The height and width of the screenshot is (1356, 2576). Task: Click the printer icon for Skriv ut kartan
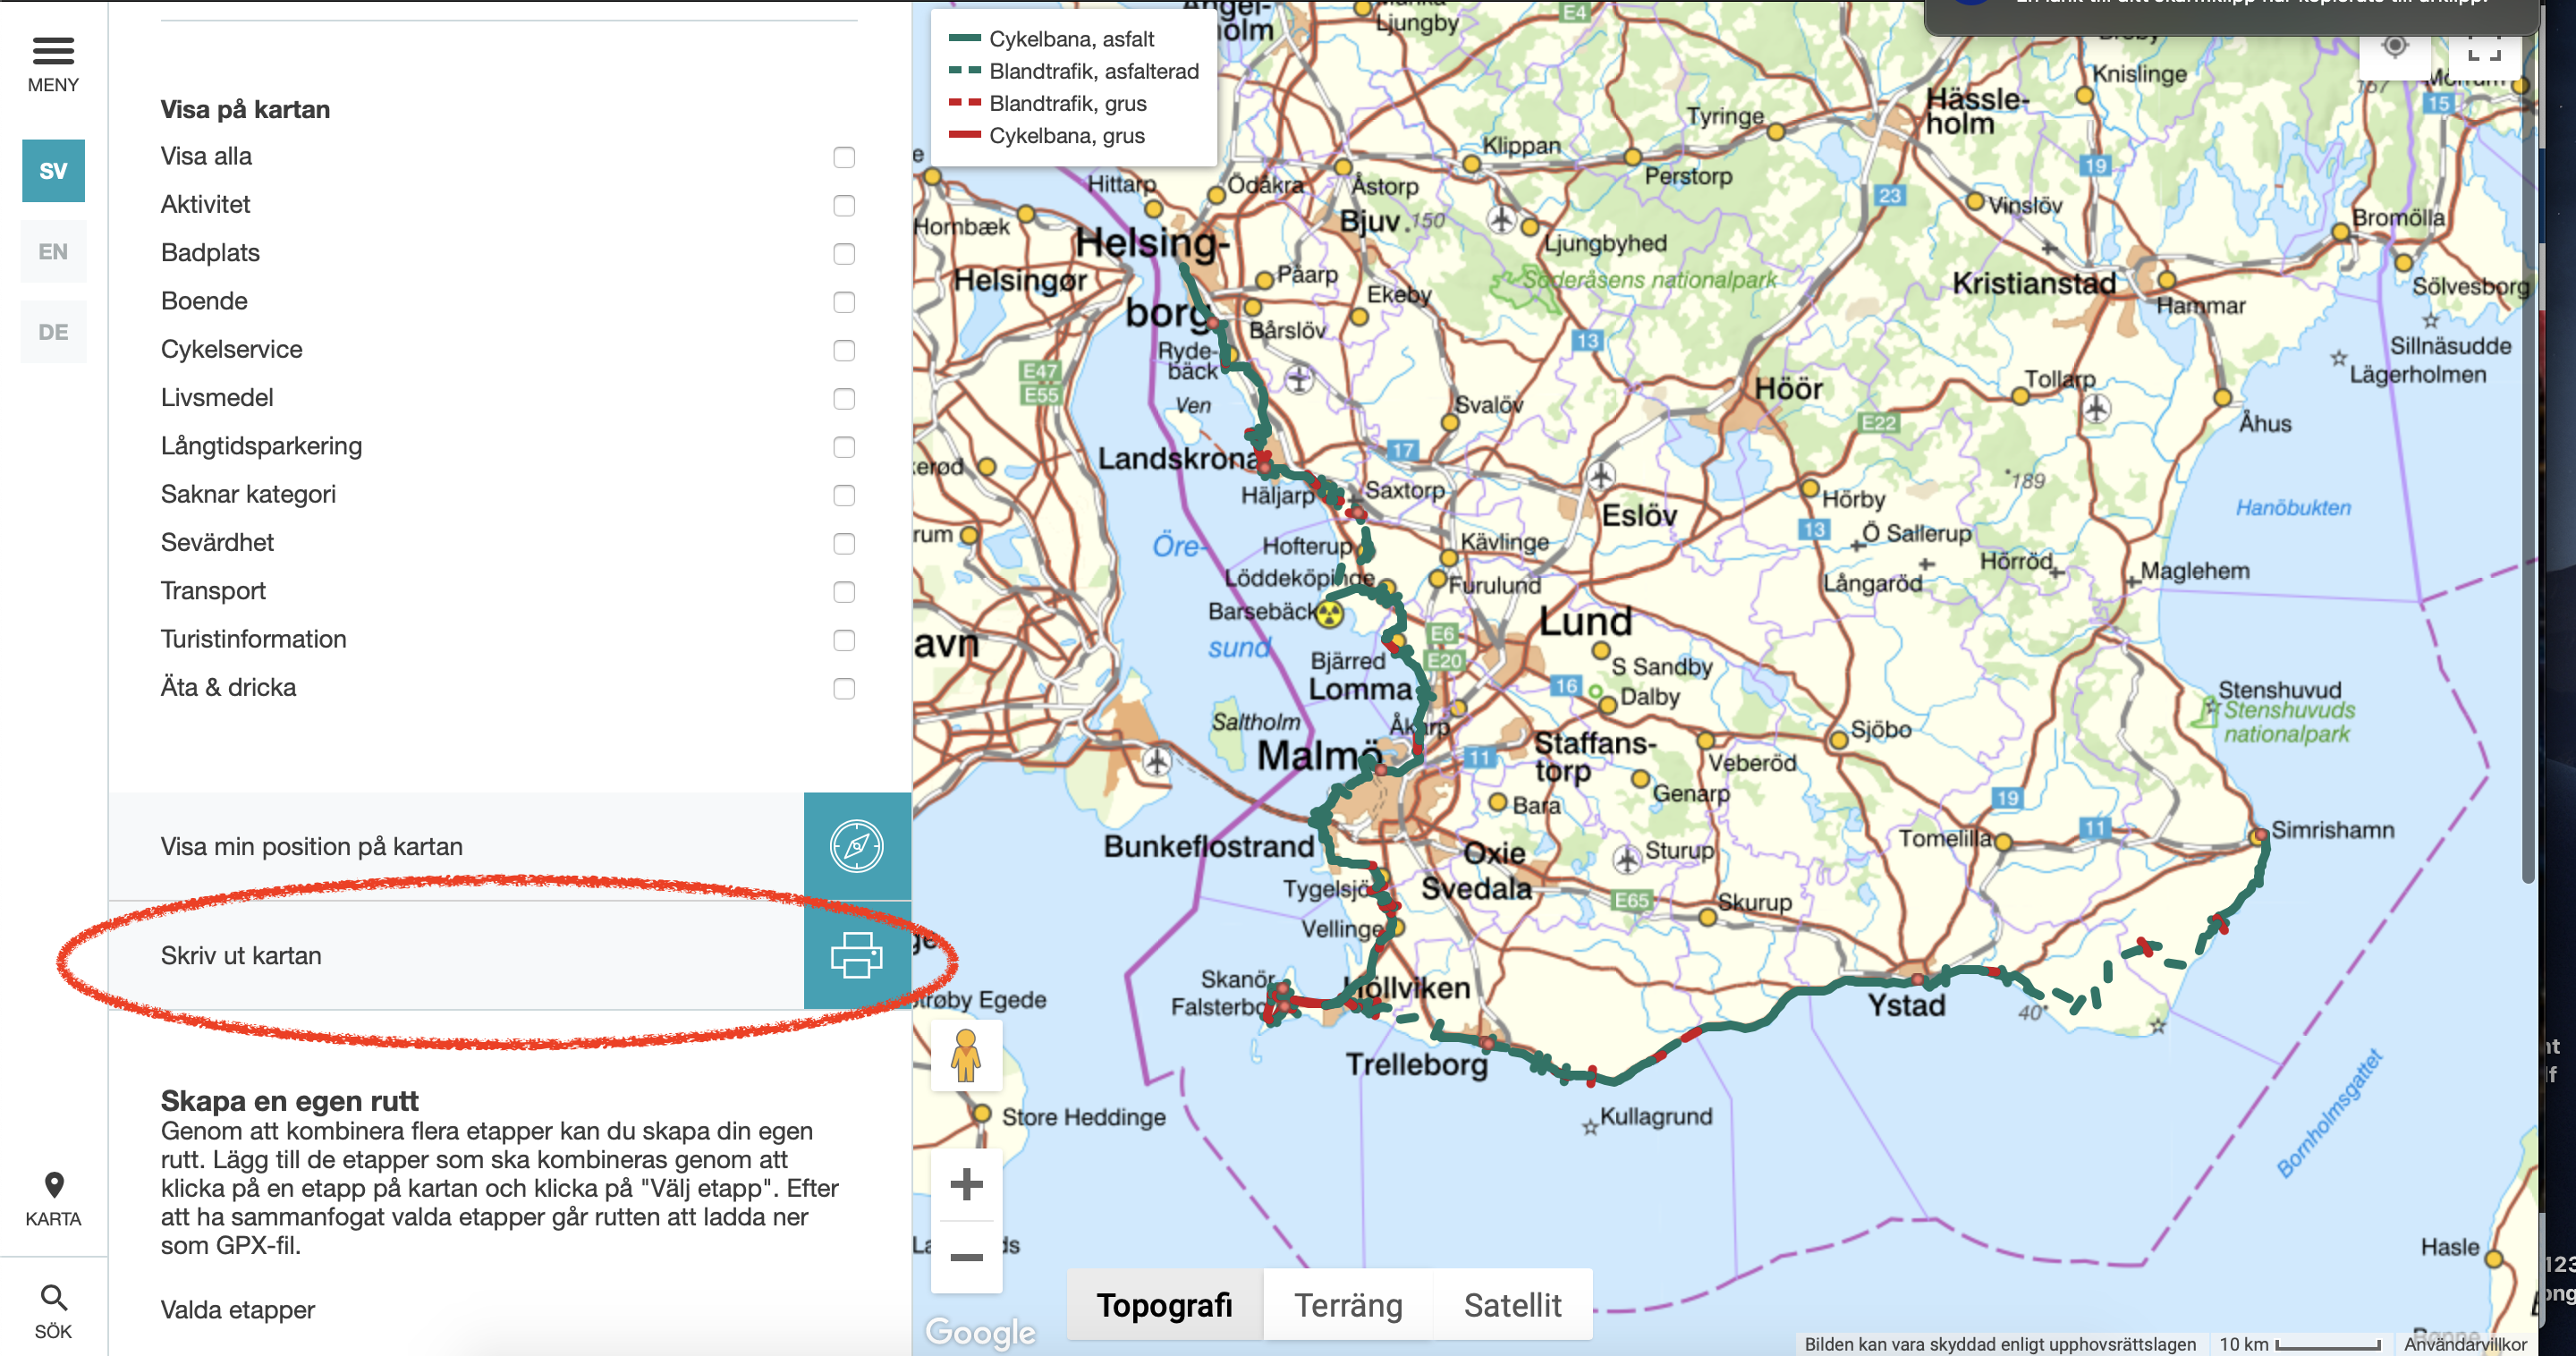(857, 955)
